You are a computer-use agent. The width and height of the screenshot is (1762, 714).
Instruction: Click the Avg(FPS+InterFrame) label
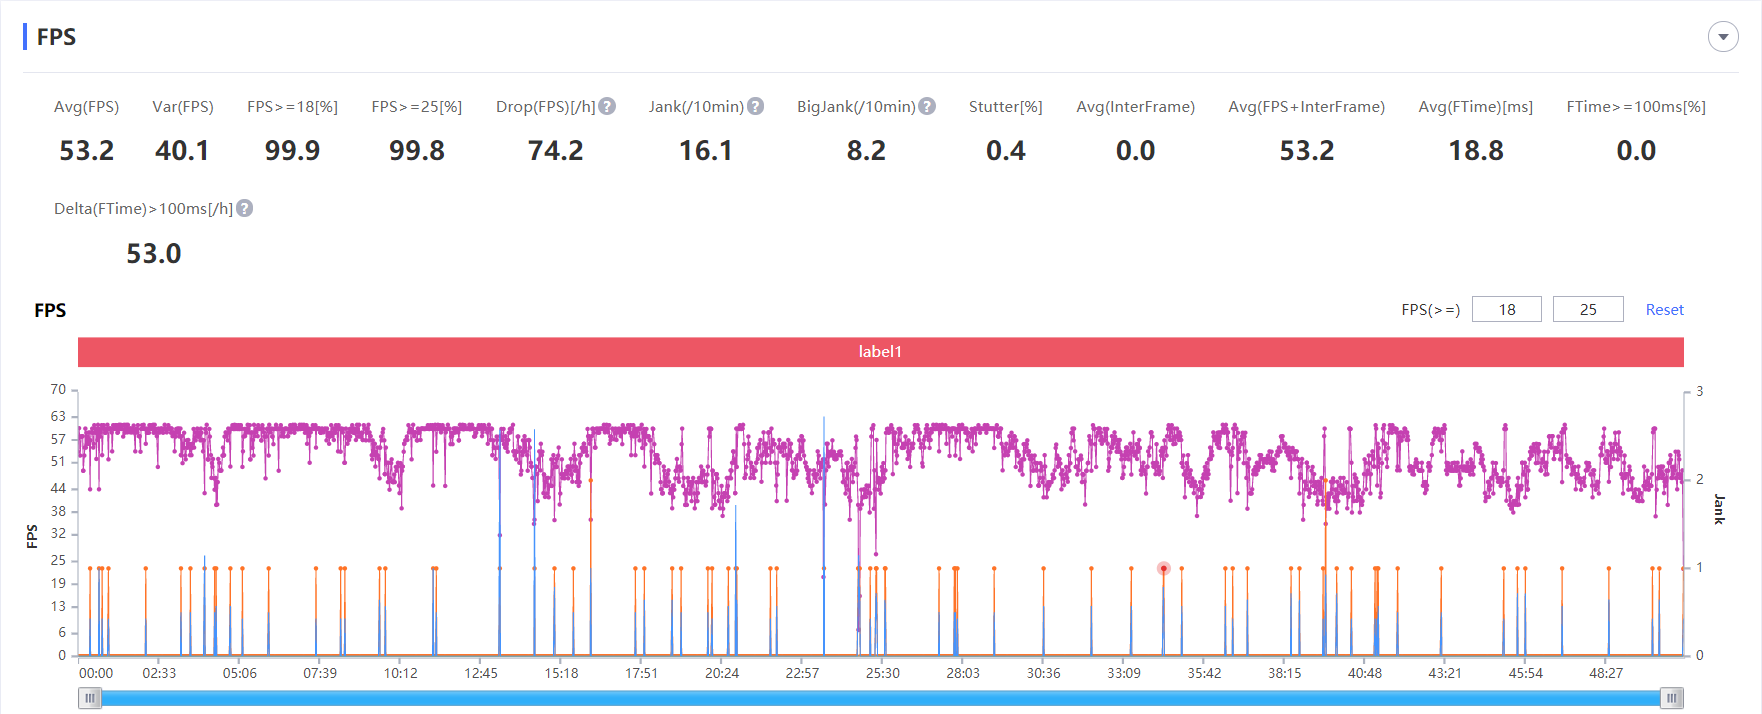pos(1307,107)
